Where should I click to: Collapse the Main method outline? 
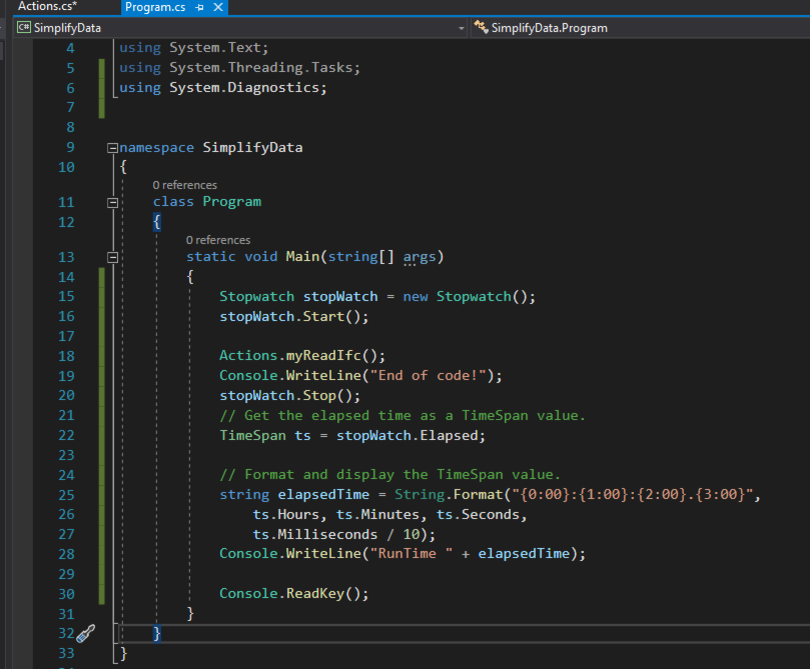click(112, 257)
